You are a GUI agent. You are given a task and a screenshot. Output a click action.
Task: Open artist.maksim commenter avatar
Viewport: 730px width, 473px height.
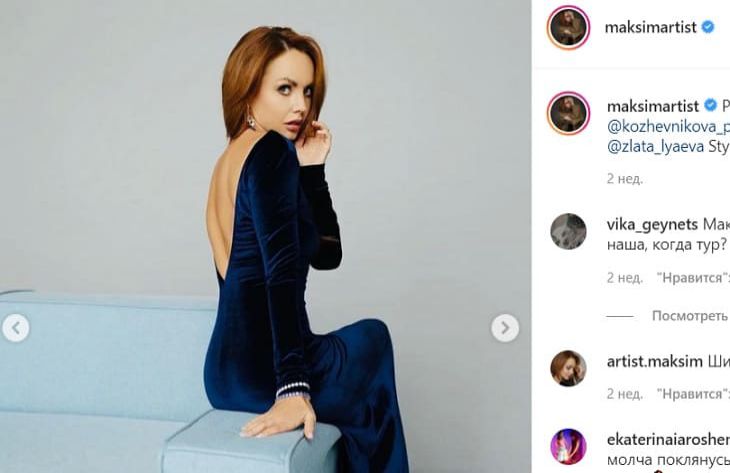click(568, 368)
